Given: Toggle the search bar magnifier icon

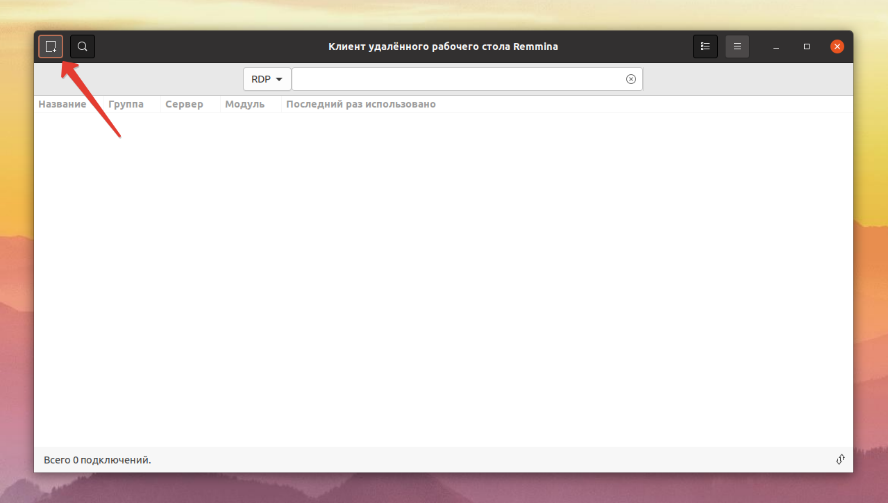Looking at the screenshot, I should pos(82,46).
